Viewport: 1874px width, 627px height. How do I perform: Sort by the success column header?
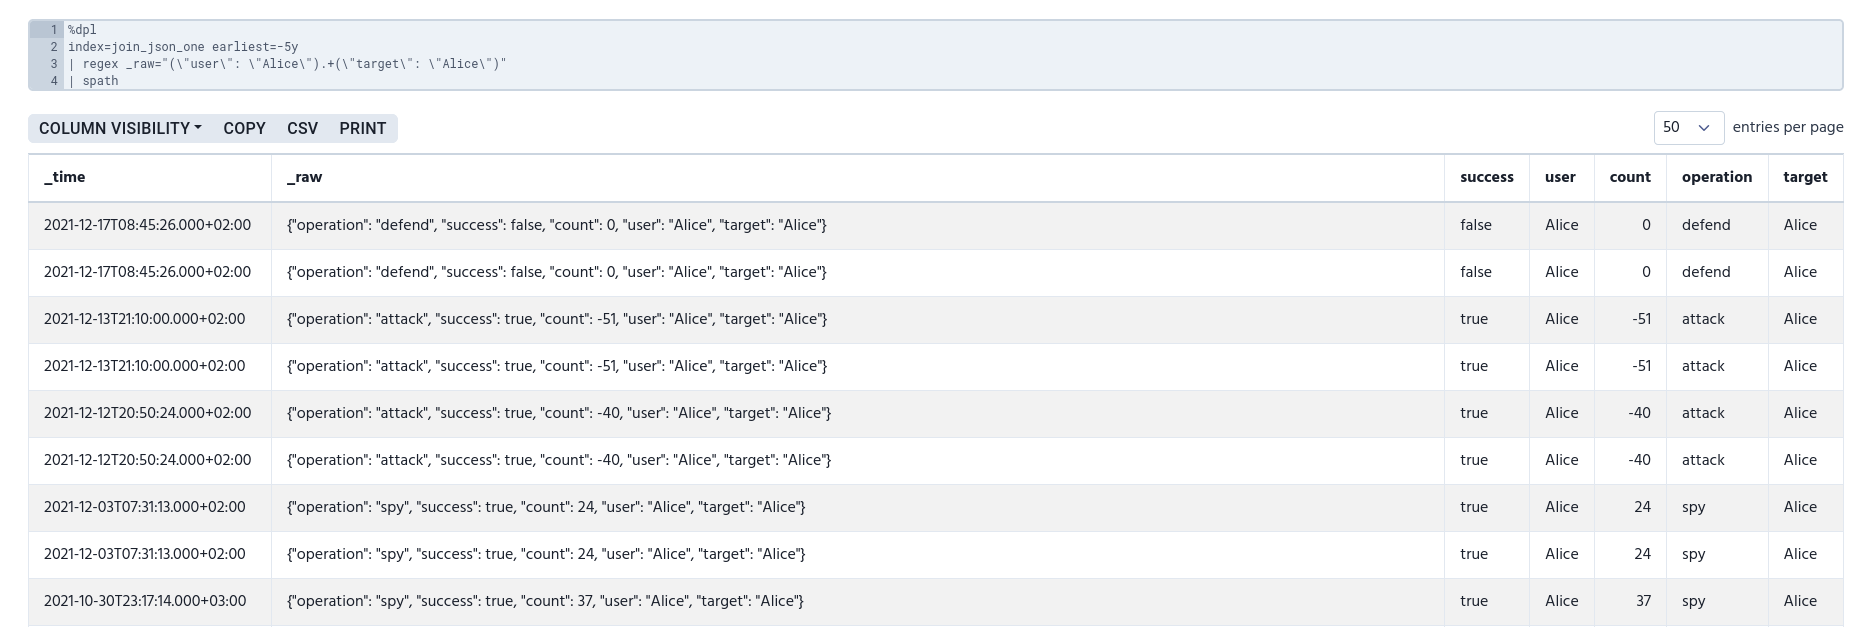pos(1486,177)
